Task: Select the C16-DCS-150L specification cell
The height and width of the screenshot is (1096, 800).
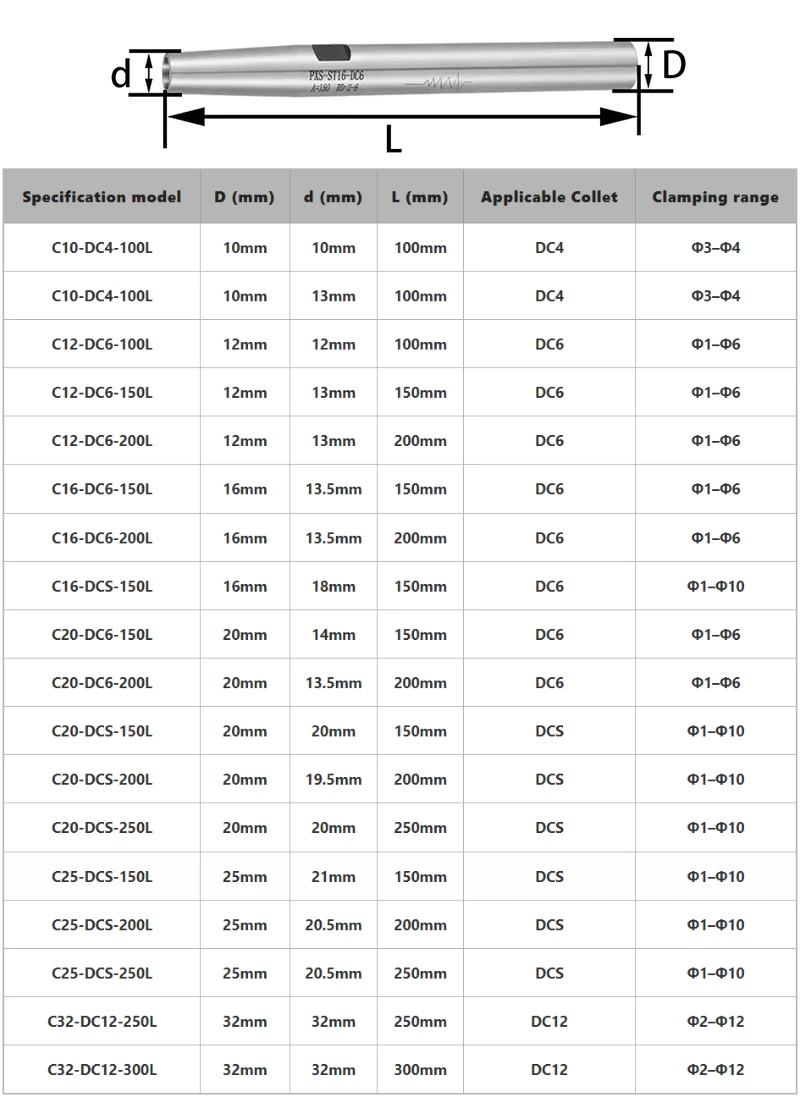Action: [102, 586]
